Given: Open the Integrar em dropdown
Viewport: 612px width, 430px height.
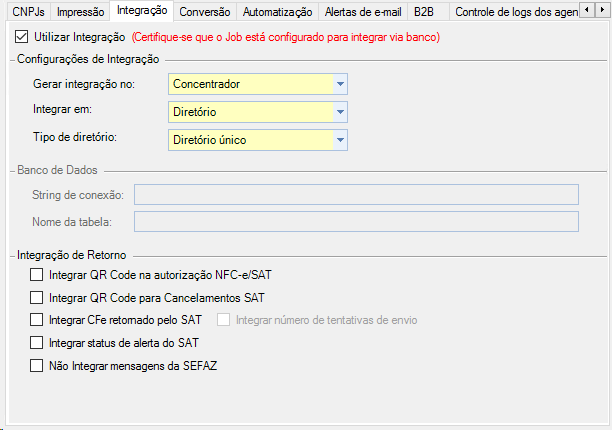Looking at the screenshot, I should point(340,112).
